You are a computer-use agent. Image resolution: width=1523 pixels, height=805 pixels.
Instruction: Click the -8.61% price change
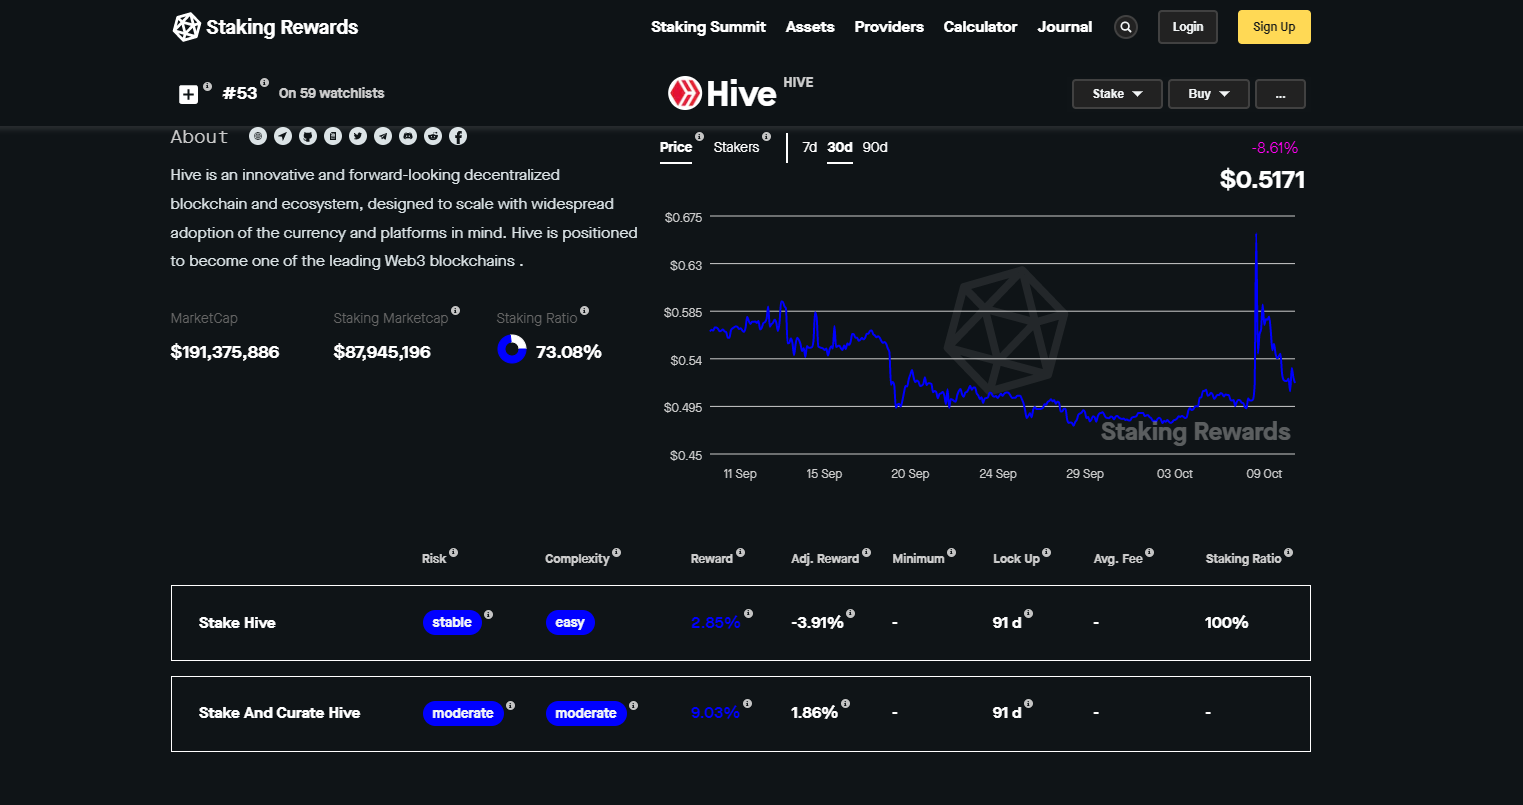(x=1275, y=148)
